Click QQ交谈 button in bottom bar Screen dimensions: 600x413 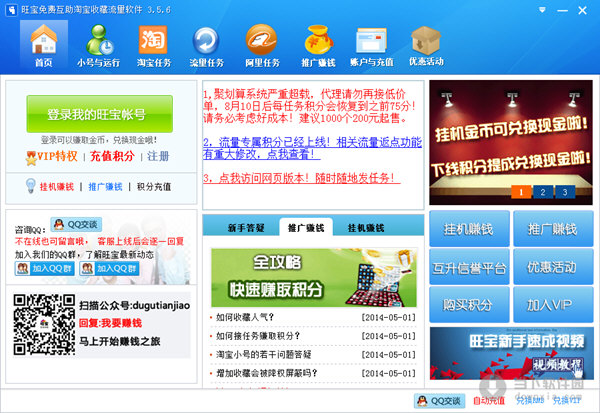click(439, 401)
